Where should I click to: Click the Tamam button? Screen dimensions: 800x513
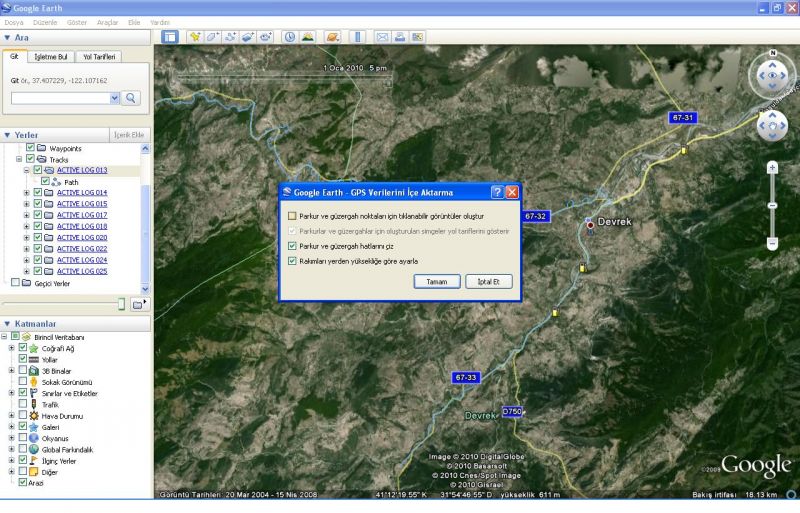click(x=436, y=282)
